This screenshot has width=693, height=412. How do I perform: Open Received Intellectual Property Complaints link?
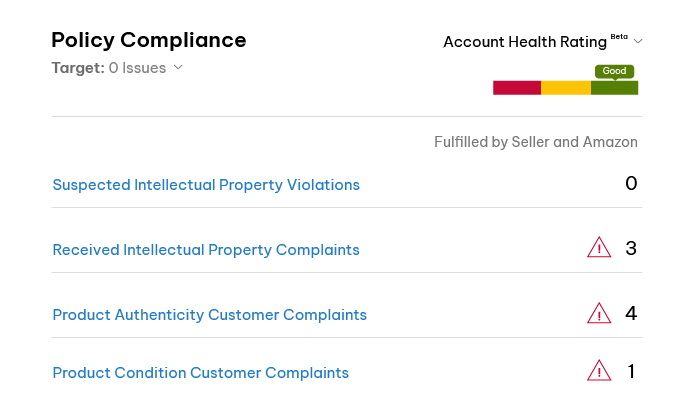[x=206, y=250]
